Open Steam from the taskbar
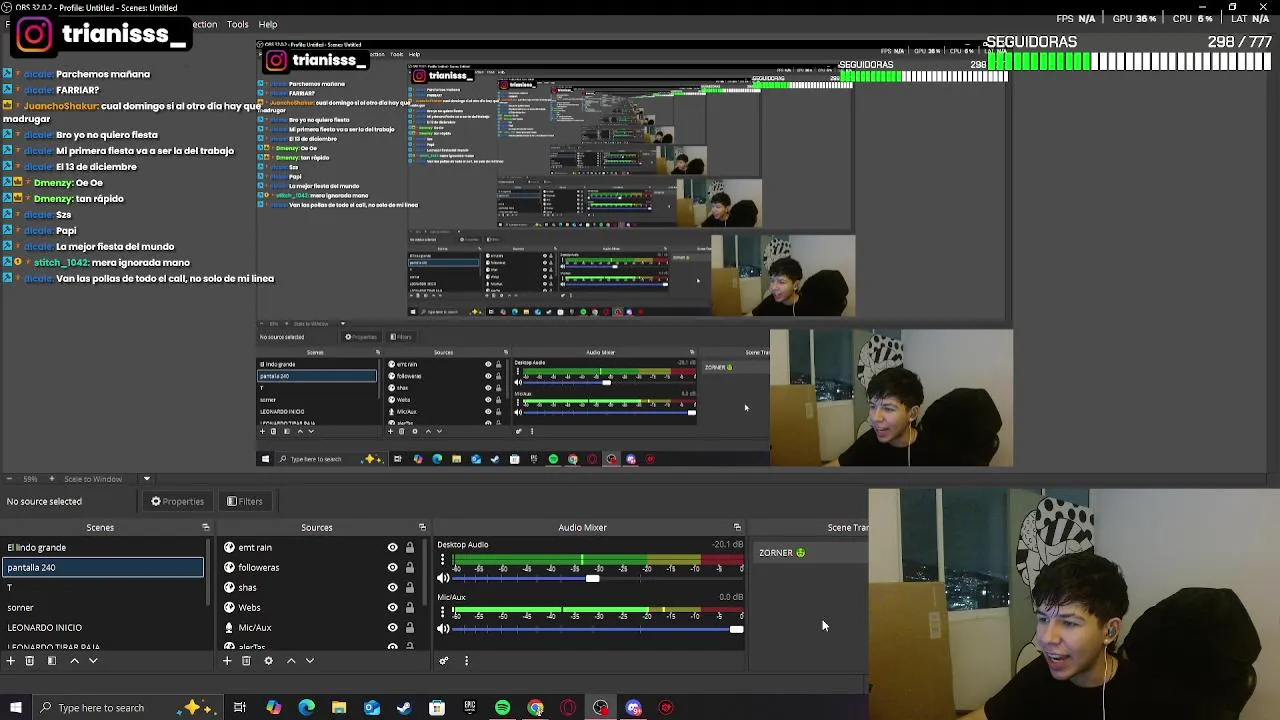This screenshot has width=1280, height=720. pos(404,708)
